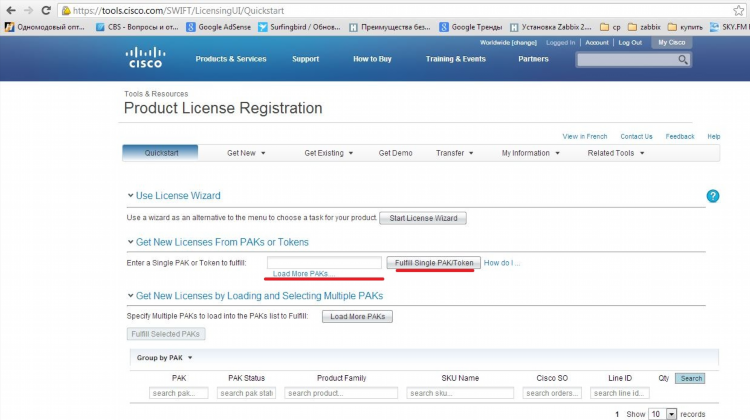Image resolution: width=750 pixels, height=420 pixels.
Task: Focus the single PAK or Token field
Action: click(x=324, y=263)
